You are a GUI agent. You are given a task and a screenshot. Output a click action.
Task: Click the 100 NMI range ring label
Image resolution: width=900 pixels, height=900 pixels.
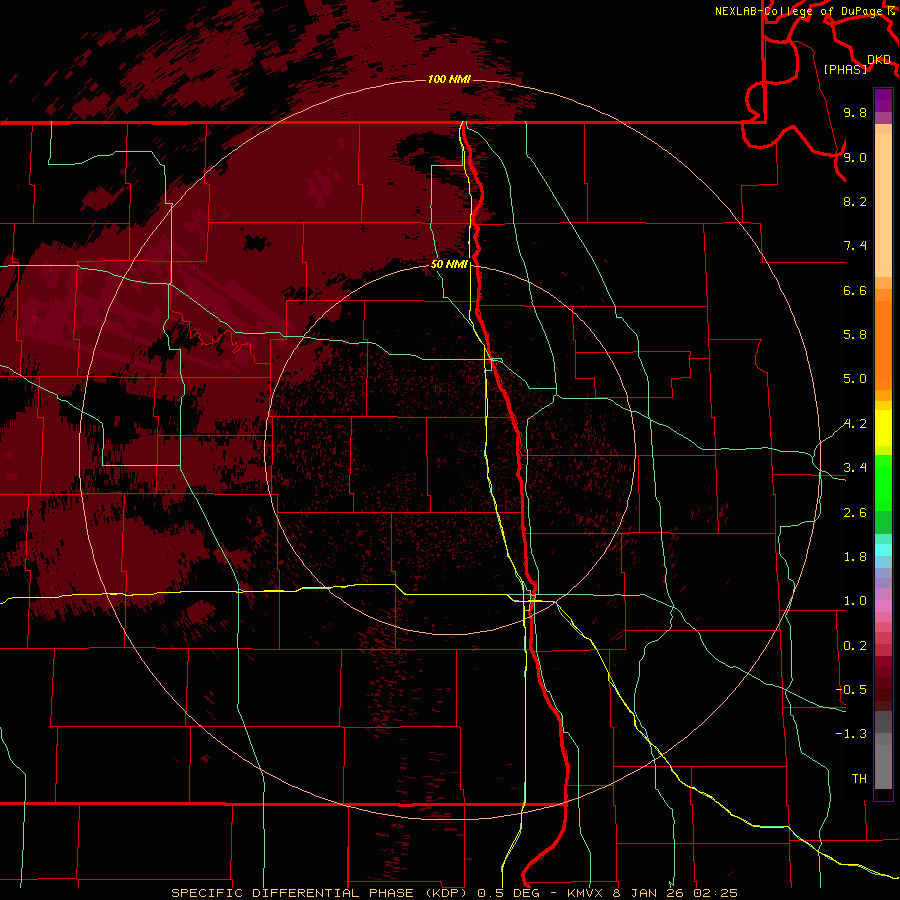tap(449, 79)
